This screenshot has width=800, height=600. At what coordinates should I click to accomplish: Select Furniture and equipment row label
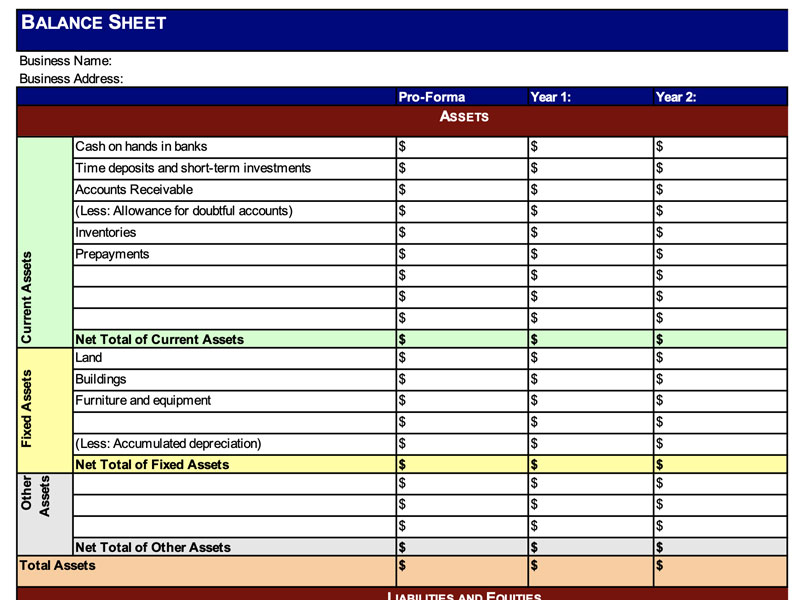[143, 401]
